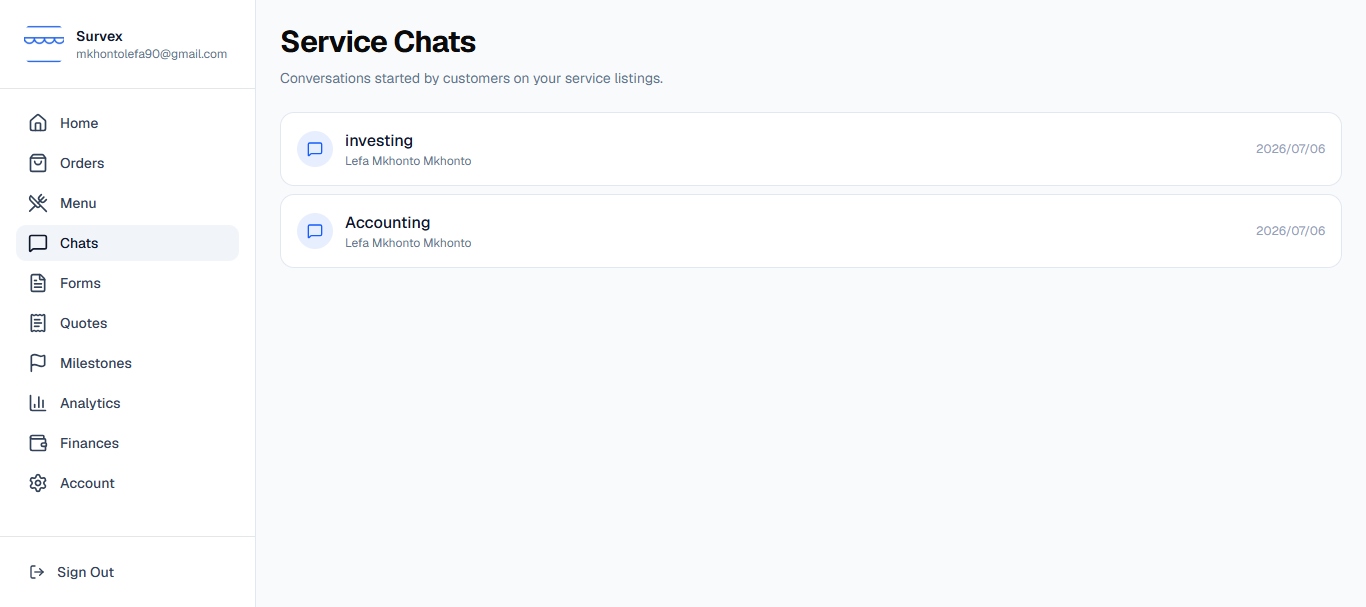Open the Accounting conversation title
The height and width of the screenshot is (607, 1366).
387,222
